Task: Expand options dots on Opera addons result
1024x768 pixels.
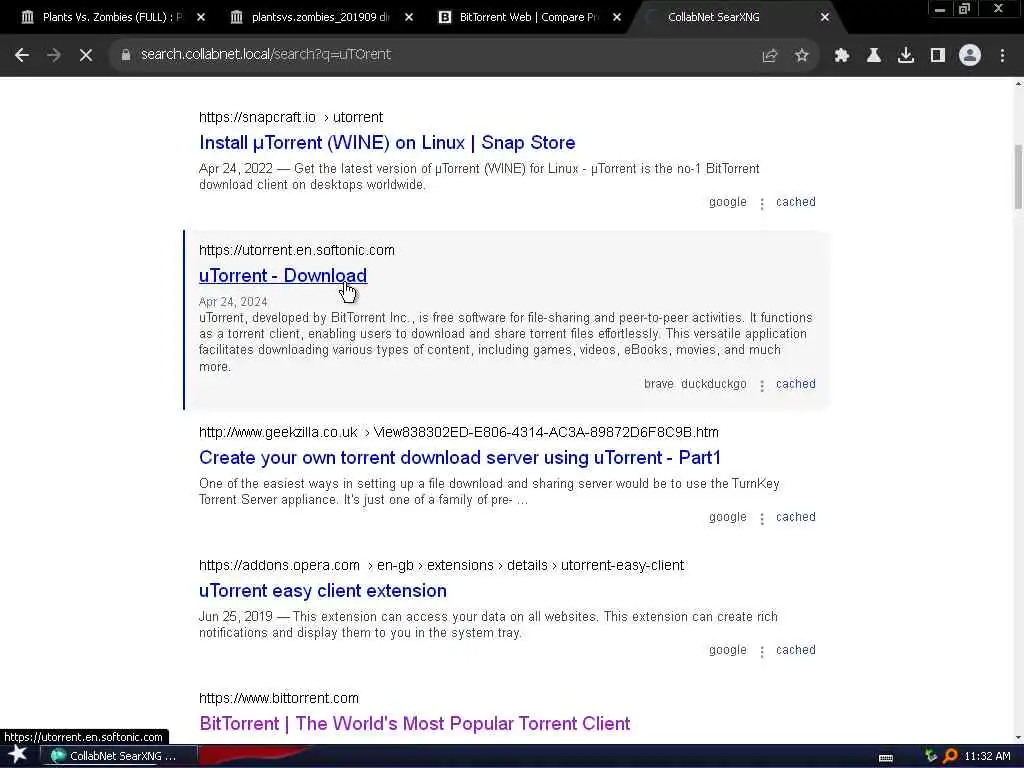Action: pyautogui.click(x=761, y=652)
